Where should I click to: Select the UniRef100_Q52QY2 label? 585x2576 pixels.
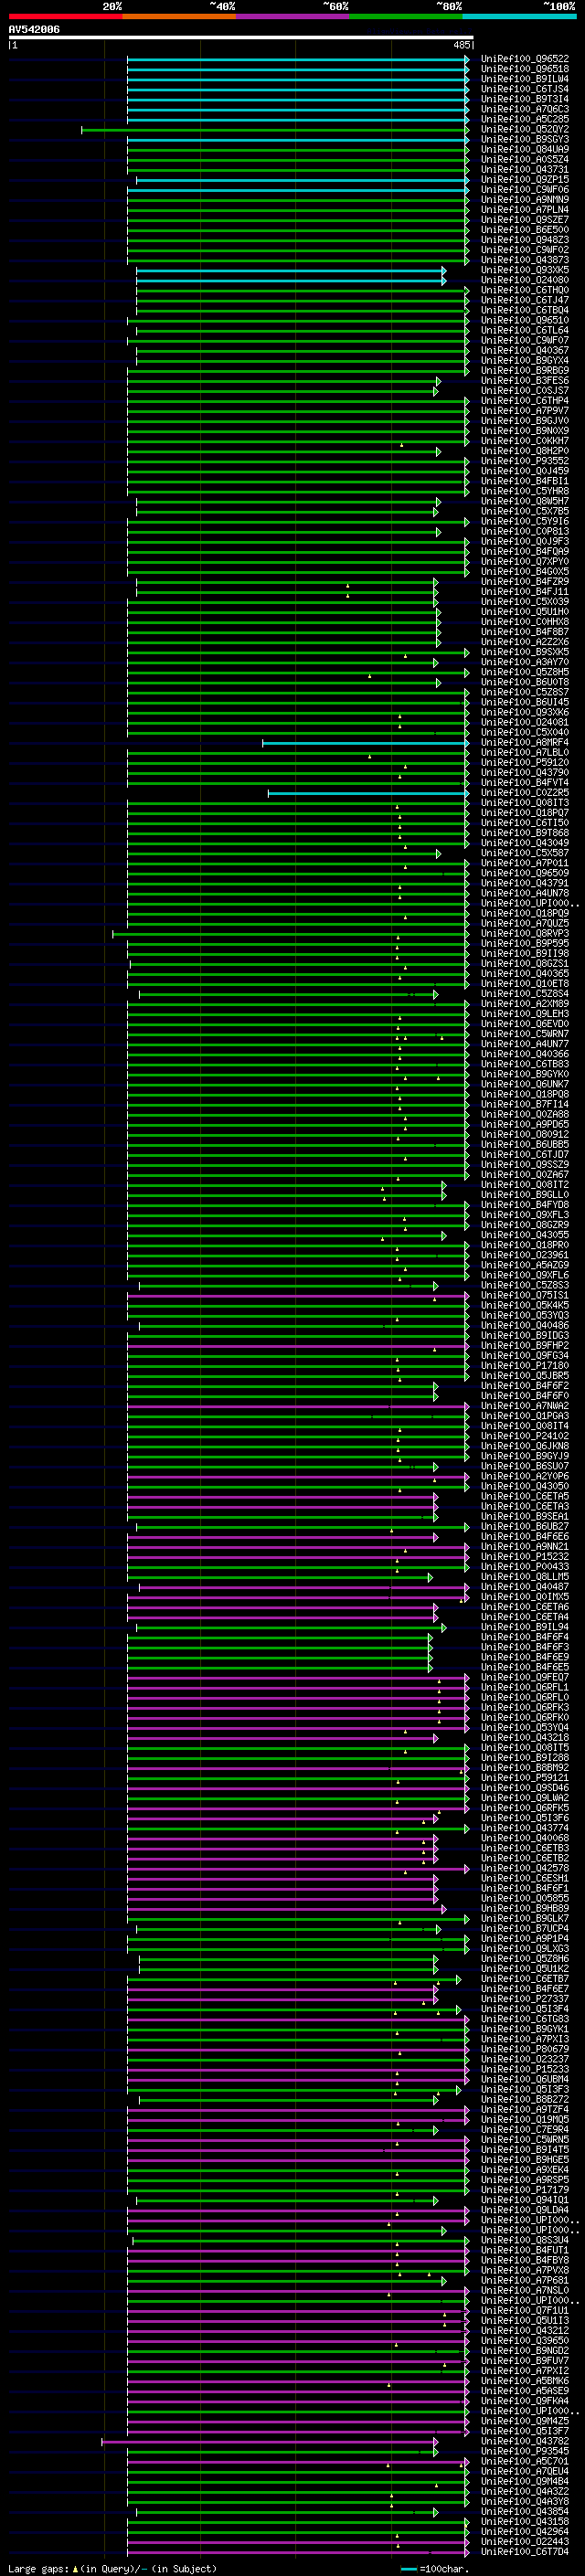pos(524,129)
